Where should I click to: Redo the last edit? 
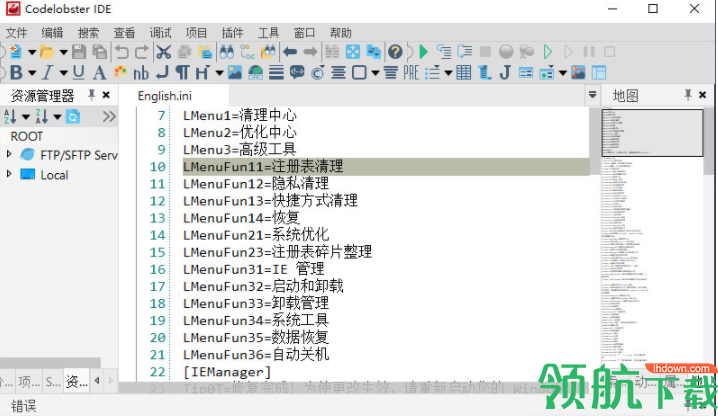pyautogui.click(x=142, y=52)
